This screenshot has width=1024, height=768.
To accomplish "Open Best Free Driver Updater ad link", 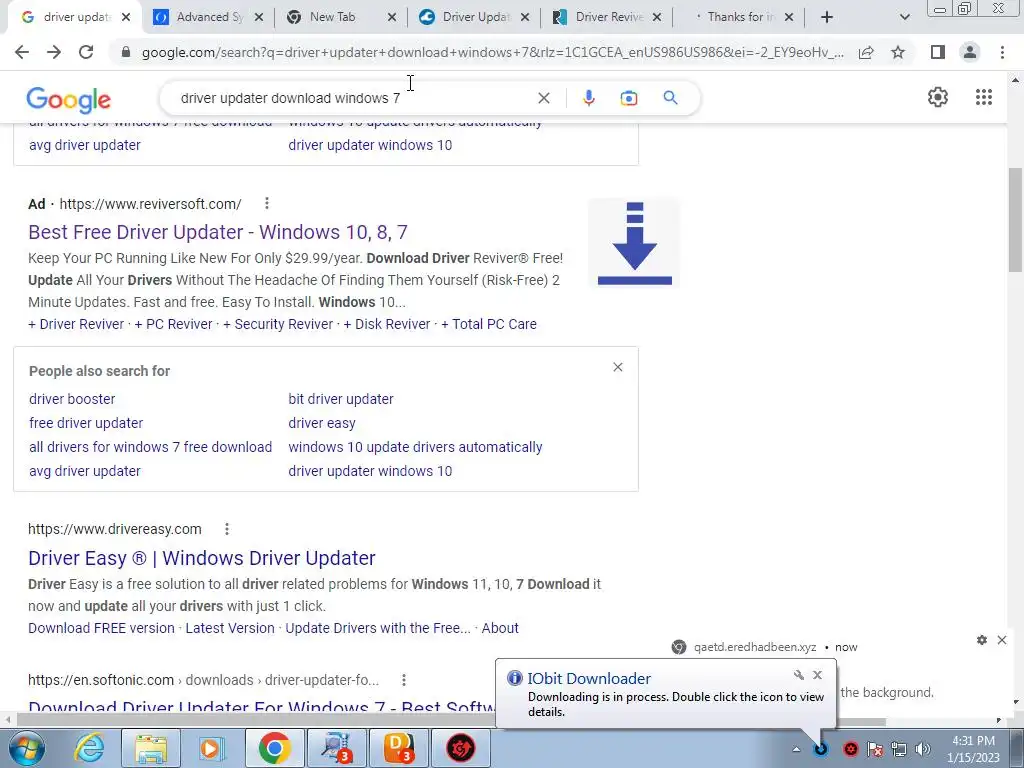I will 218,232.
